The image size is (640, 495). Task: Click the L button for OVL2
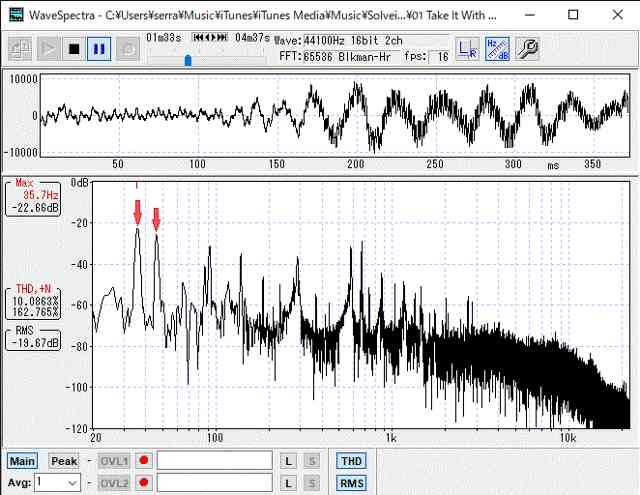click(x=288, y=483)
